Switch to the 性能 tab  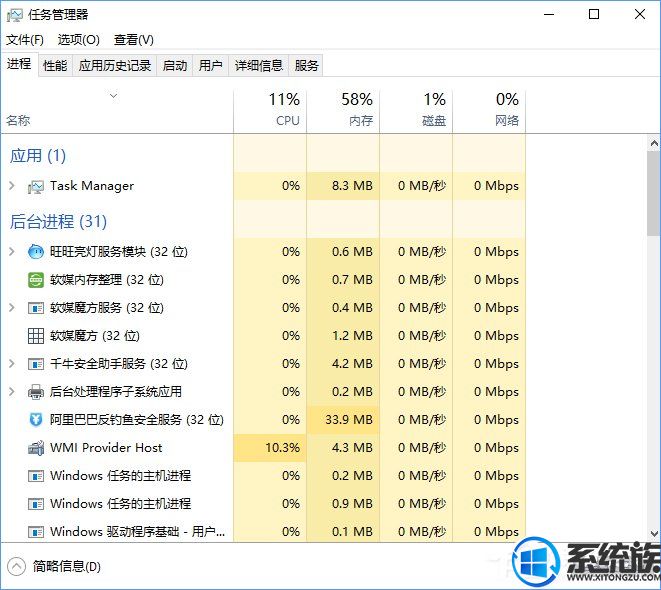point(55,65)
